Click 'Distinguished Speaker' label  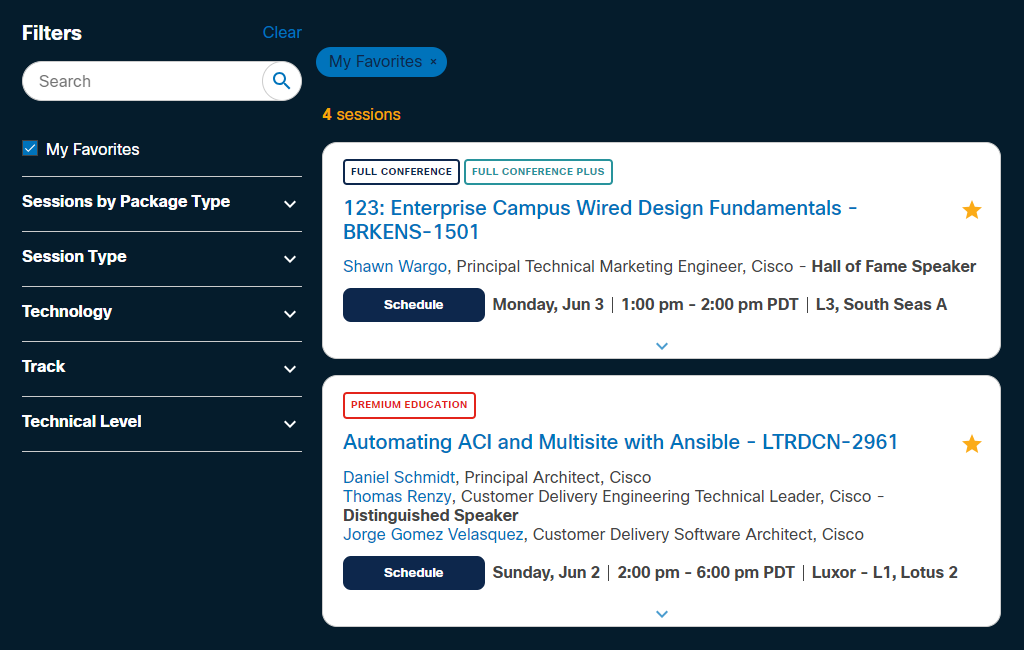coord(430,515)
